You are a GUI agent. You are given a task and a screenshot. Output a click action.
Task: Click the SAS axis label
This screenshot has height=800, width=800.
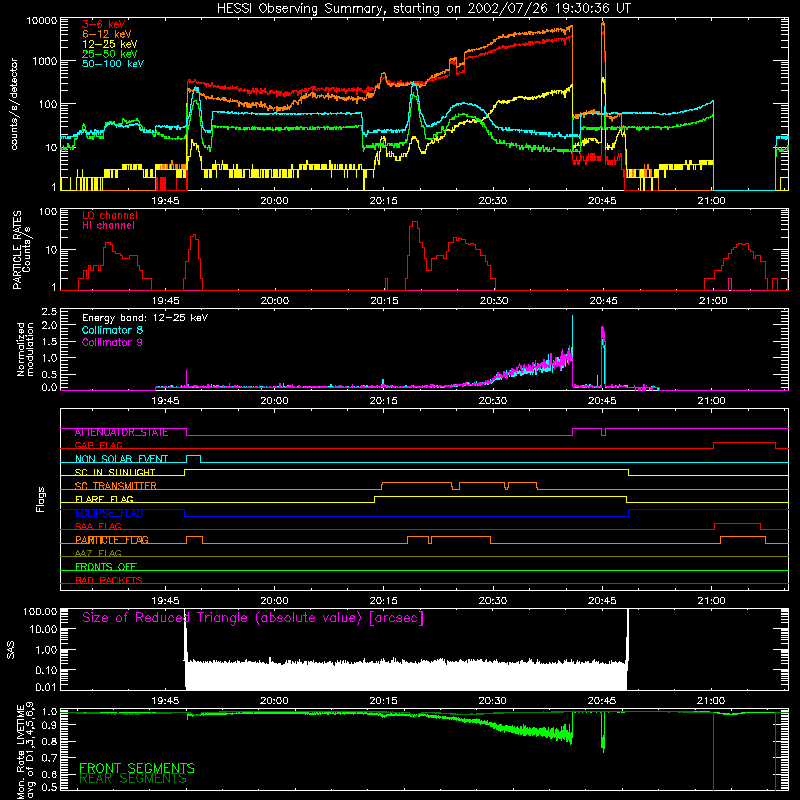pyautogui.click(x=11, y=650)
